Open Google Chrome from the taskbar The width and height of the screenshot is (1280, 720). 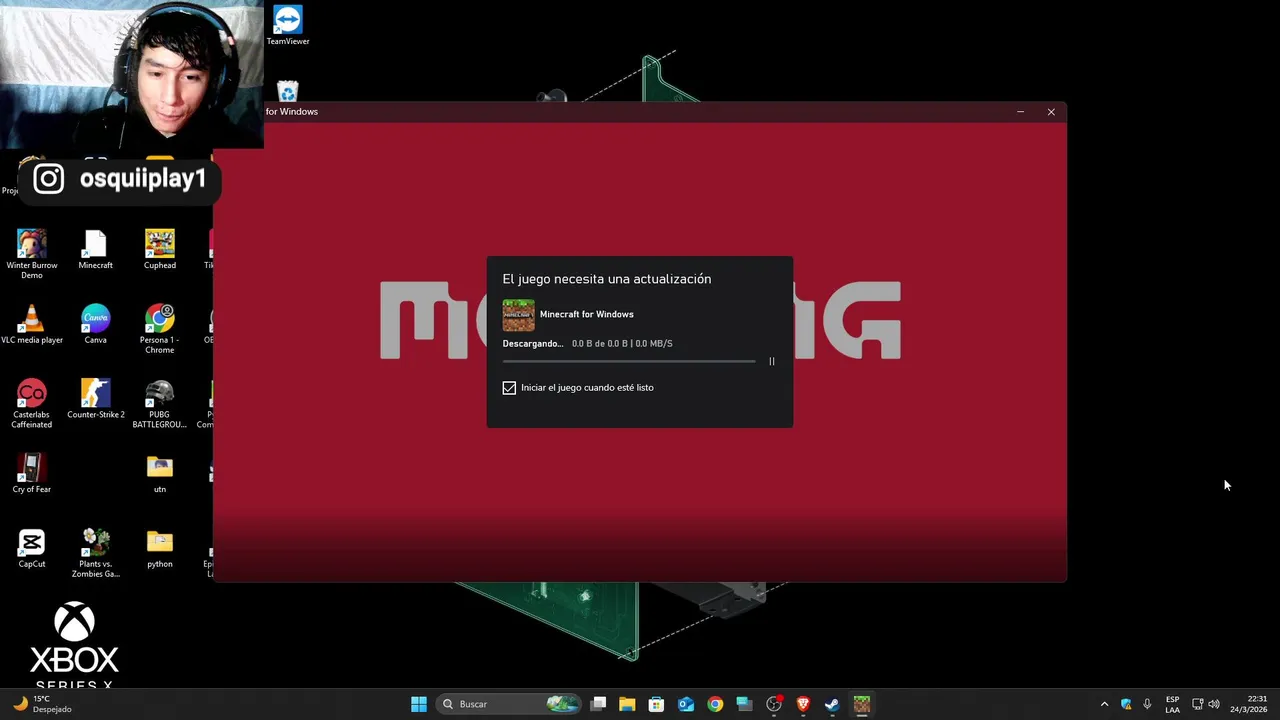[x=715, y=704]
